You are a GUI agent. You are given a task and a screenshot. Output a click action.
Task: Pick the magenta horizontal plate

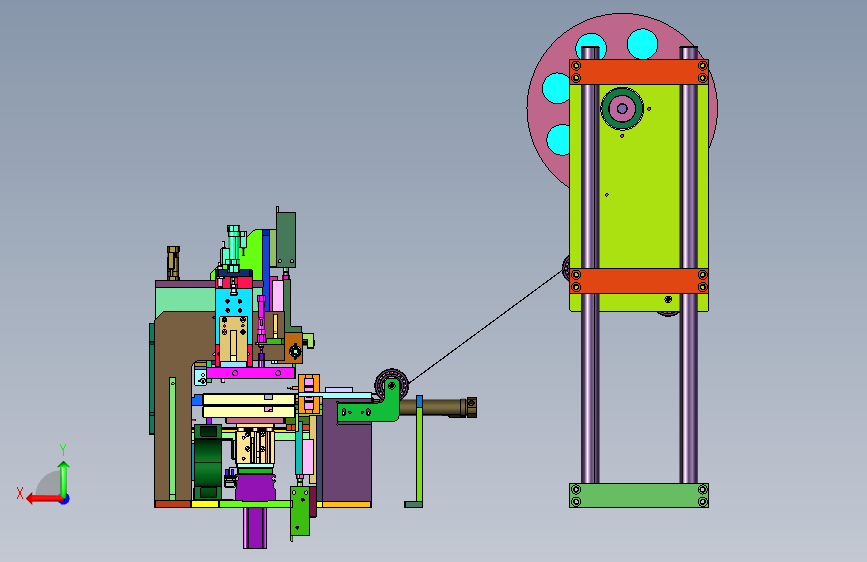tap(250, 373)
